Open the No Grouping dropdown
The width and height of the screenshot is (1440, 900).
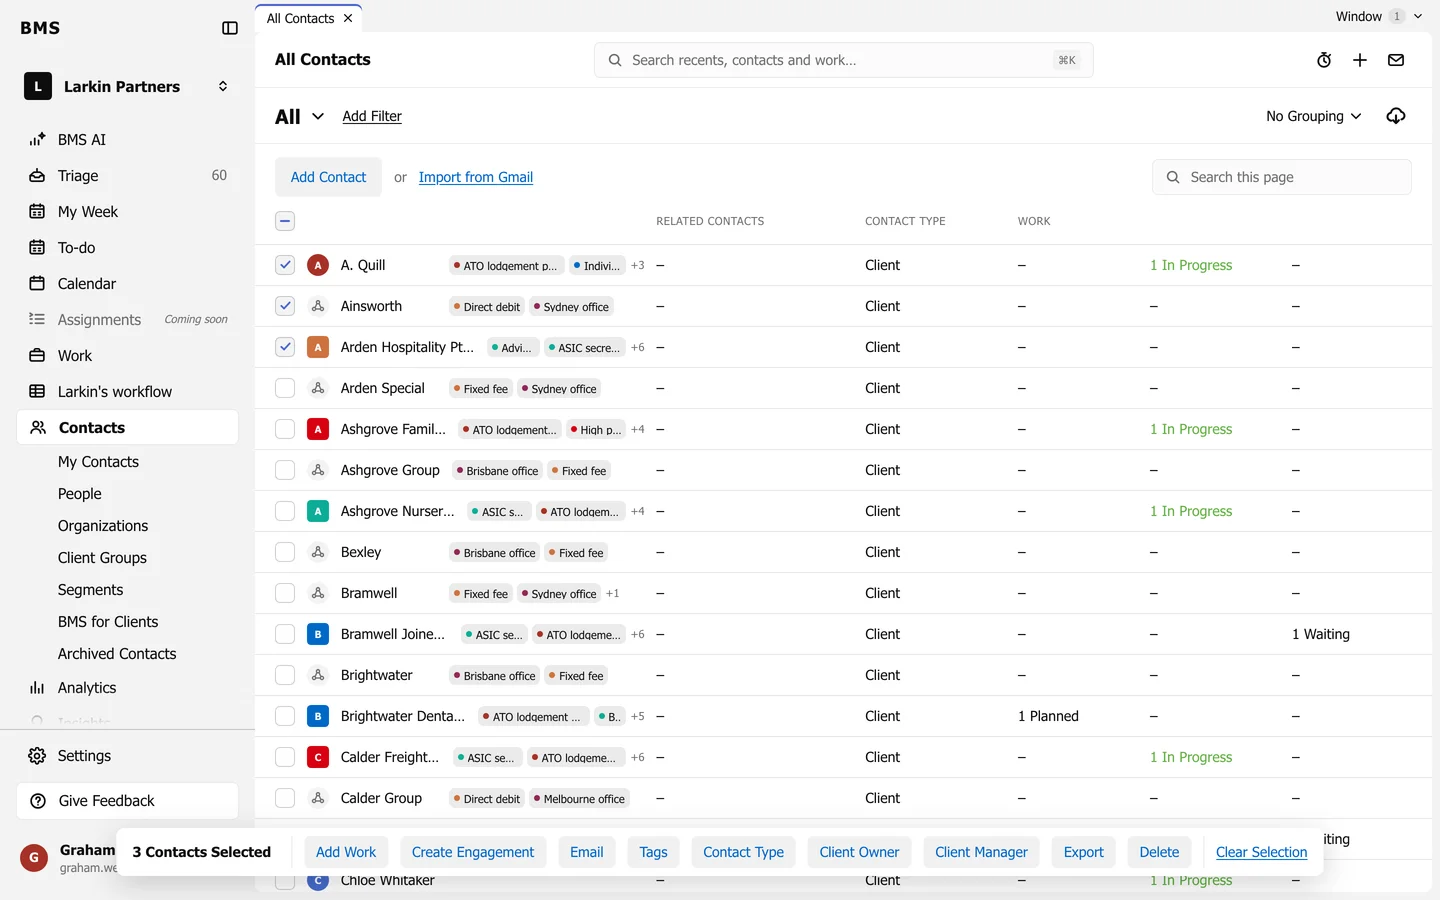(1313, 116)
